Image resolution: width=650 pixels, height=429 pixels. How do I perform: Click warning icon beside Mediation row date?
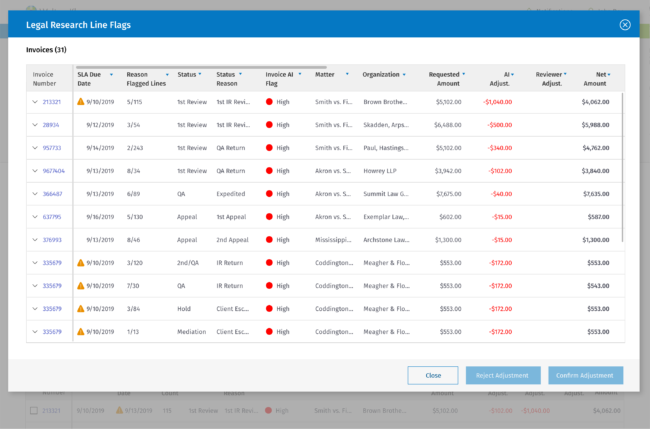[81, 332]
